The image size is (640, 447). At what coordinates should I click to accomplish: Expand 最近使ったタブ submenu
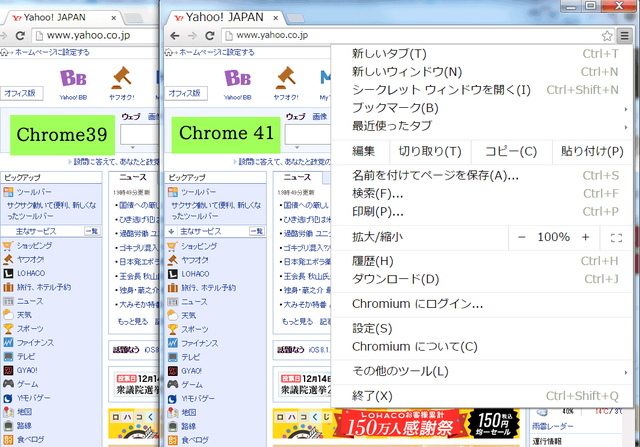[482, 126]
